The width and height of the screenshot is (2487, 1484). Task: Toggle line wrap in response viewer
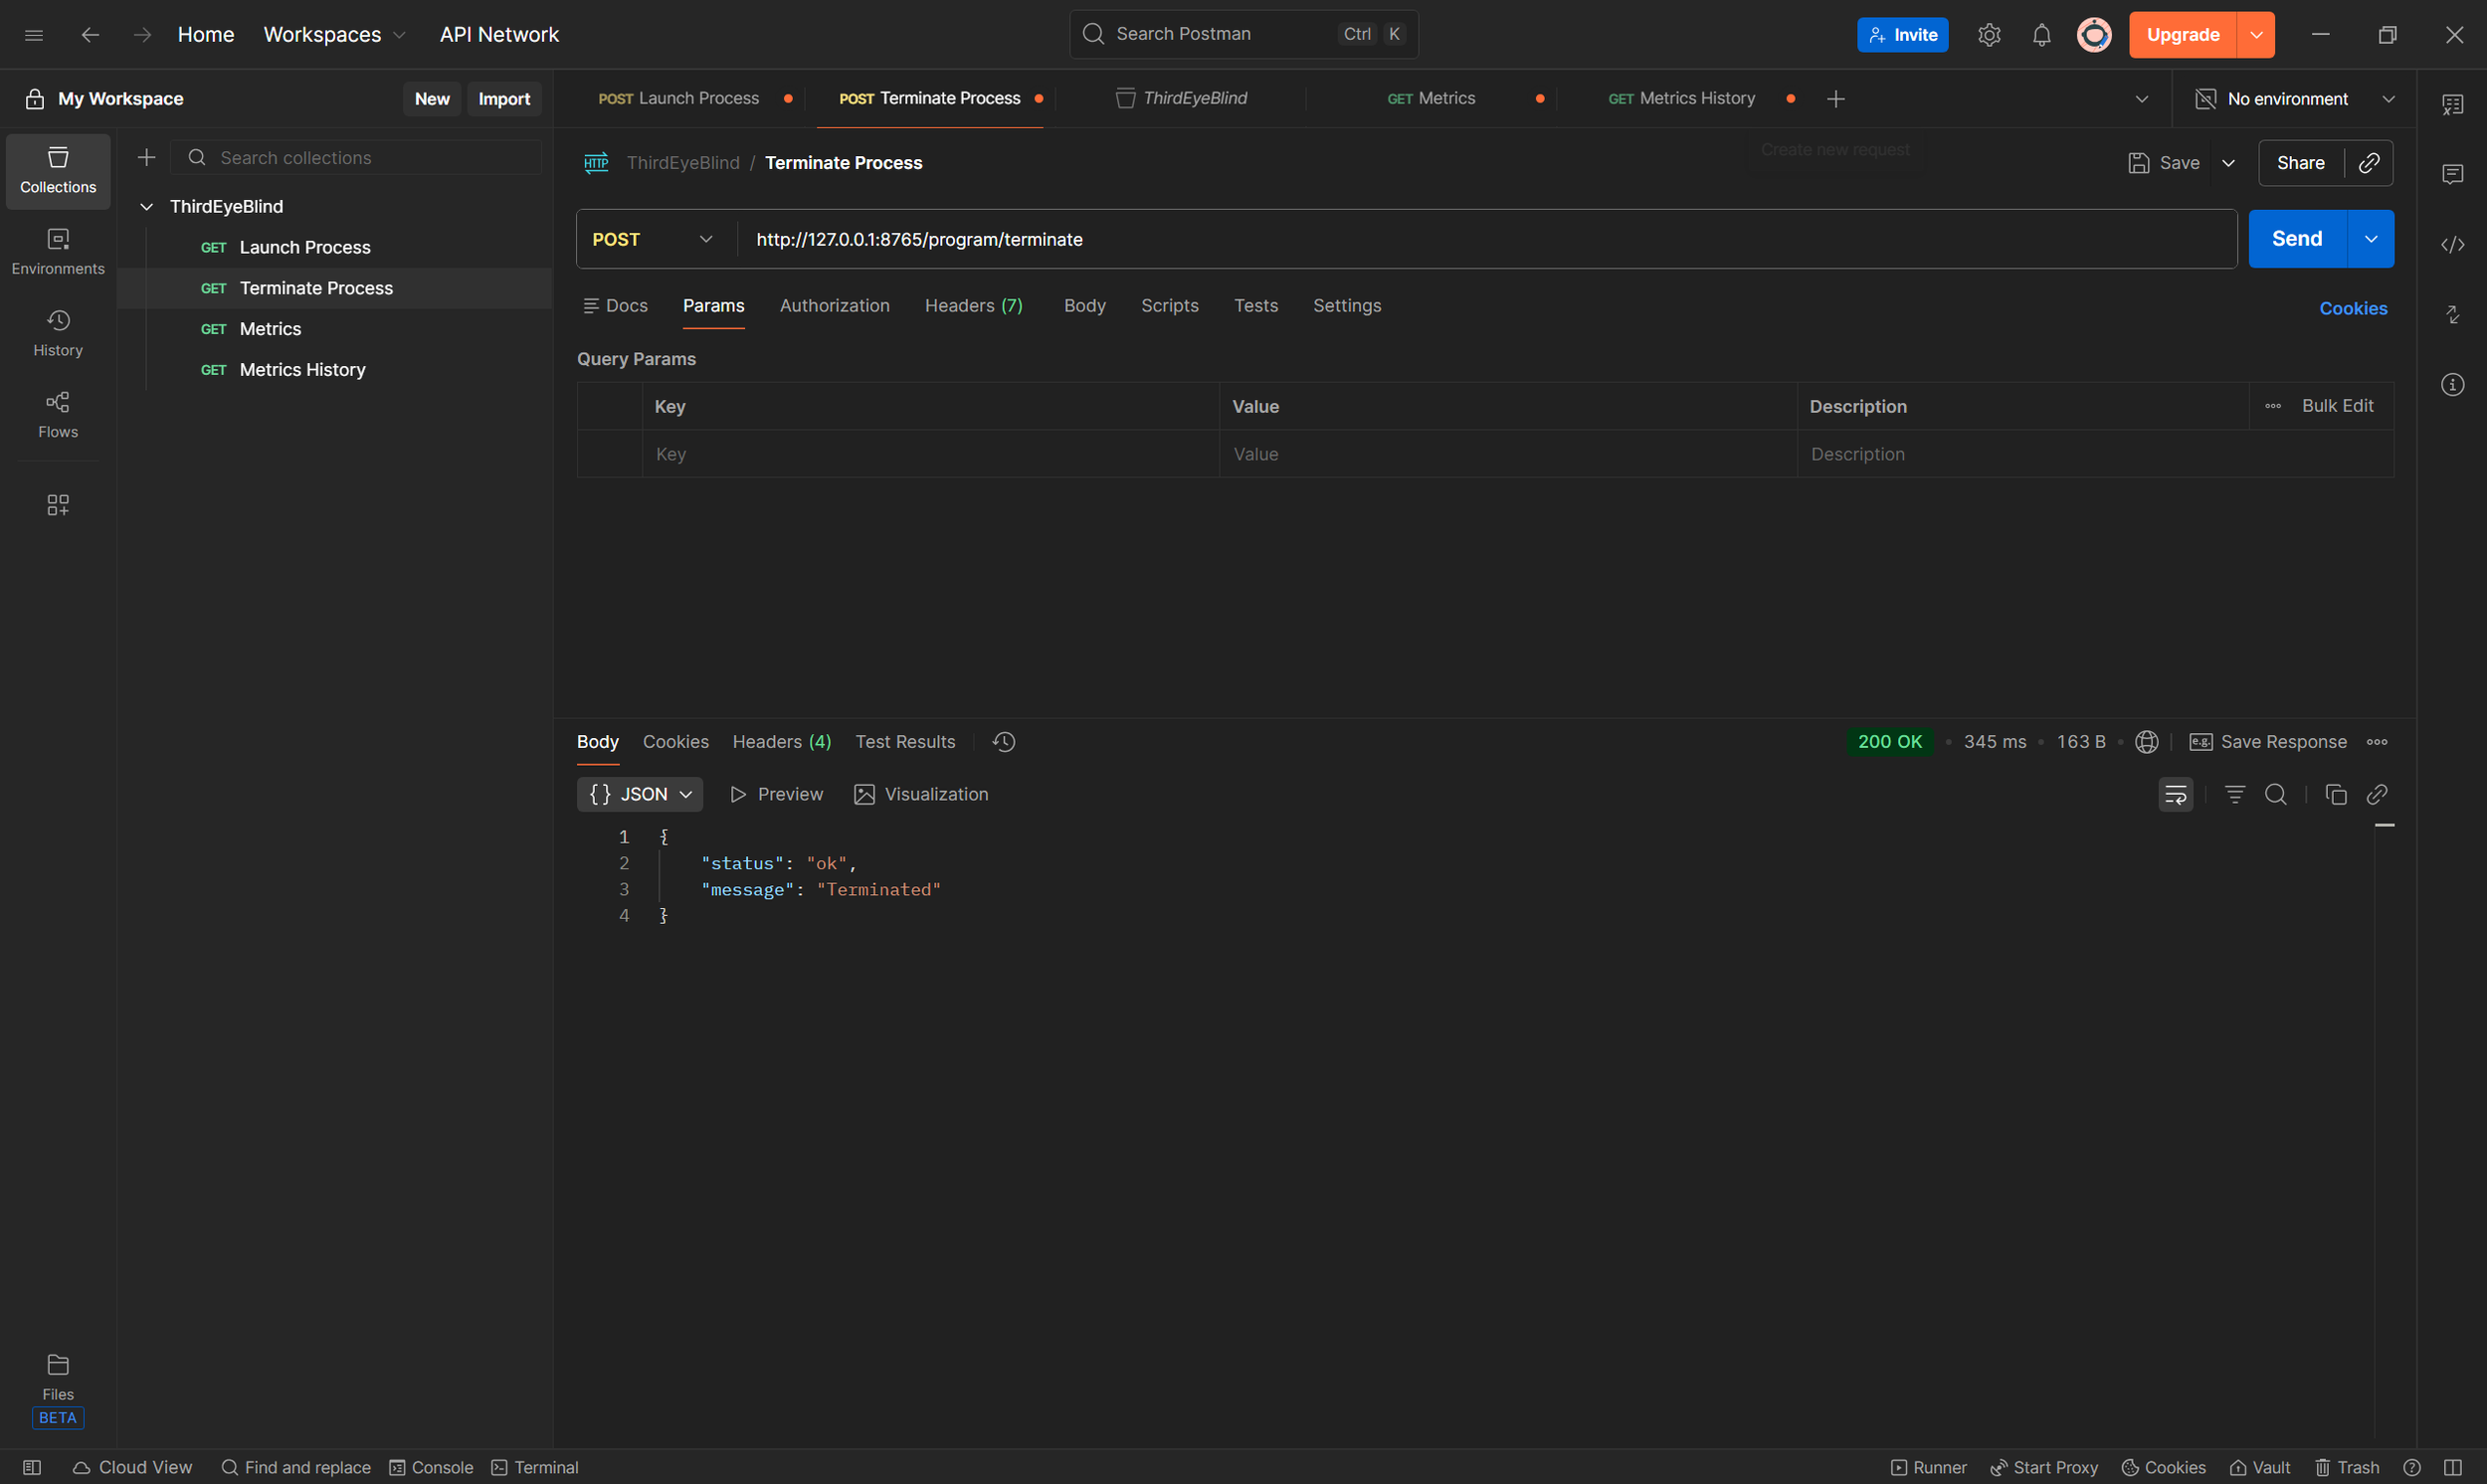pyautogui.click(x=2175, y=794)
